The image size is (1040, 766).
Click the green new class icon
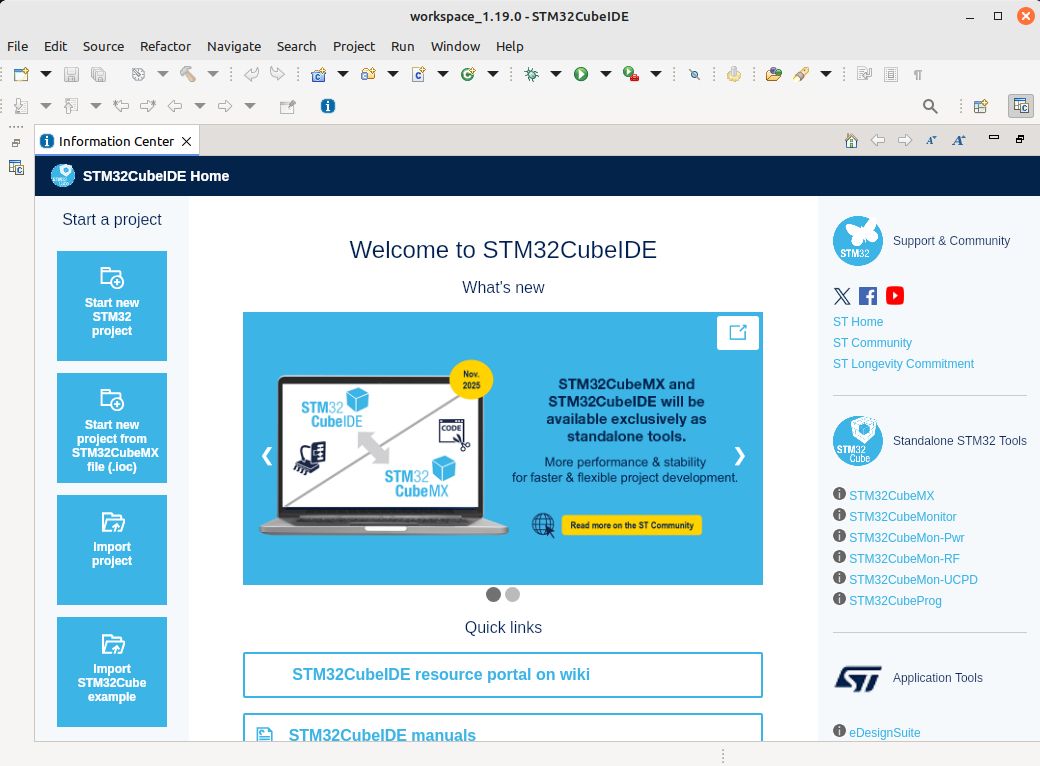pyautogui.click(x=468, y=74)
